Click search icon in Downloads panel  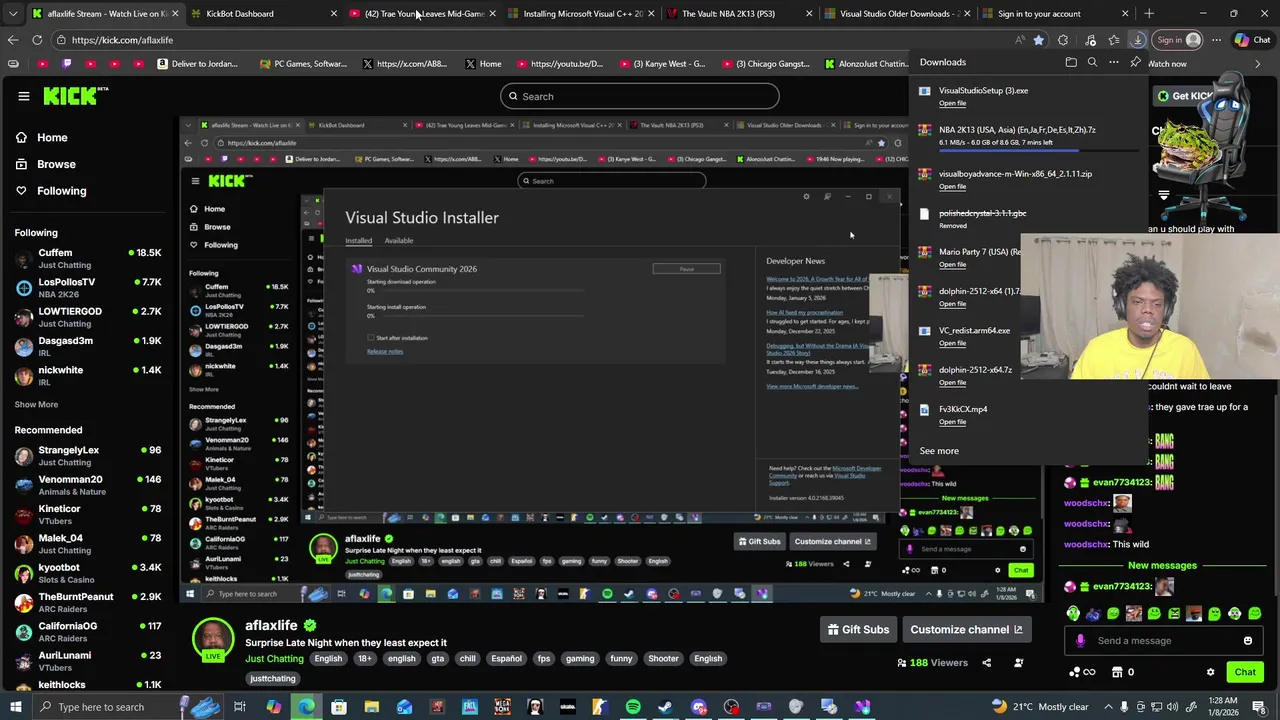1092,62
